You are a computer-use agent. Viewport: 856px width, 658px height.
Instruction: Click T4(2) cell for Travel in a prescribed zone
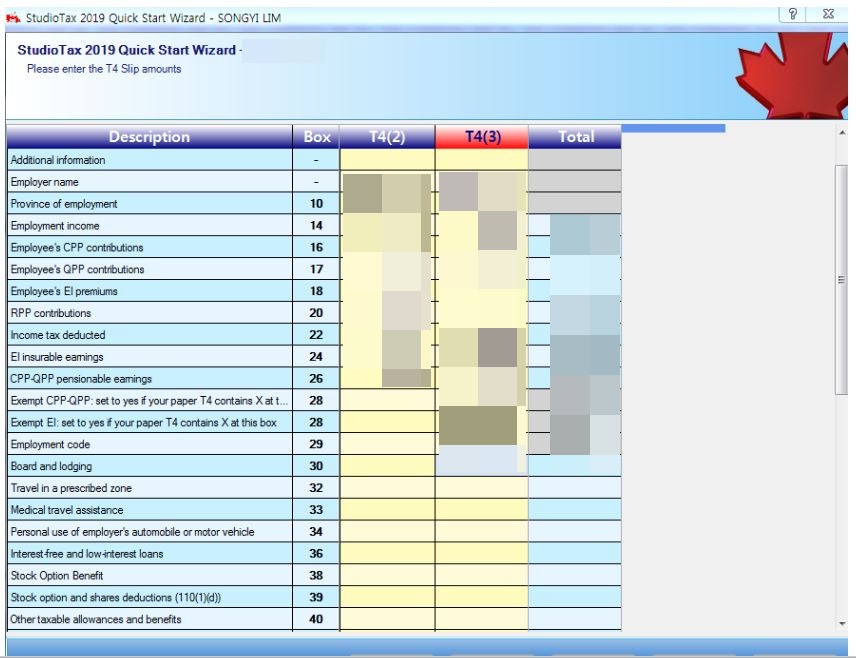tap(387, 488)
